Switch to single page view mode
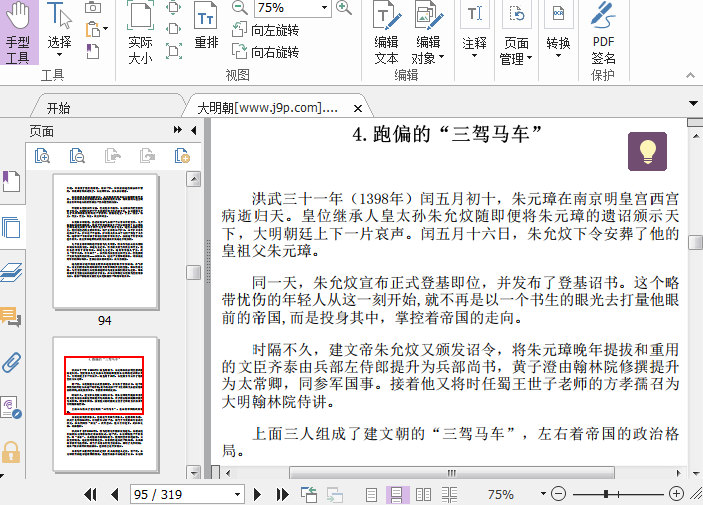703x505 pixels. pyautogui.click(x=372, y=494)
